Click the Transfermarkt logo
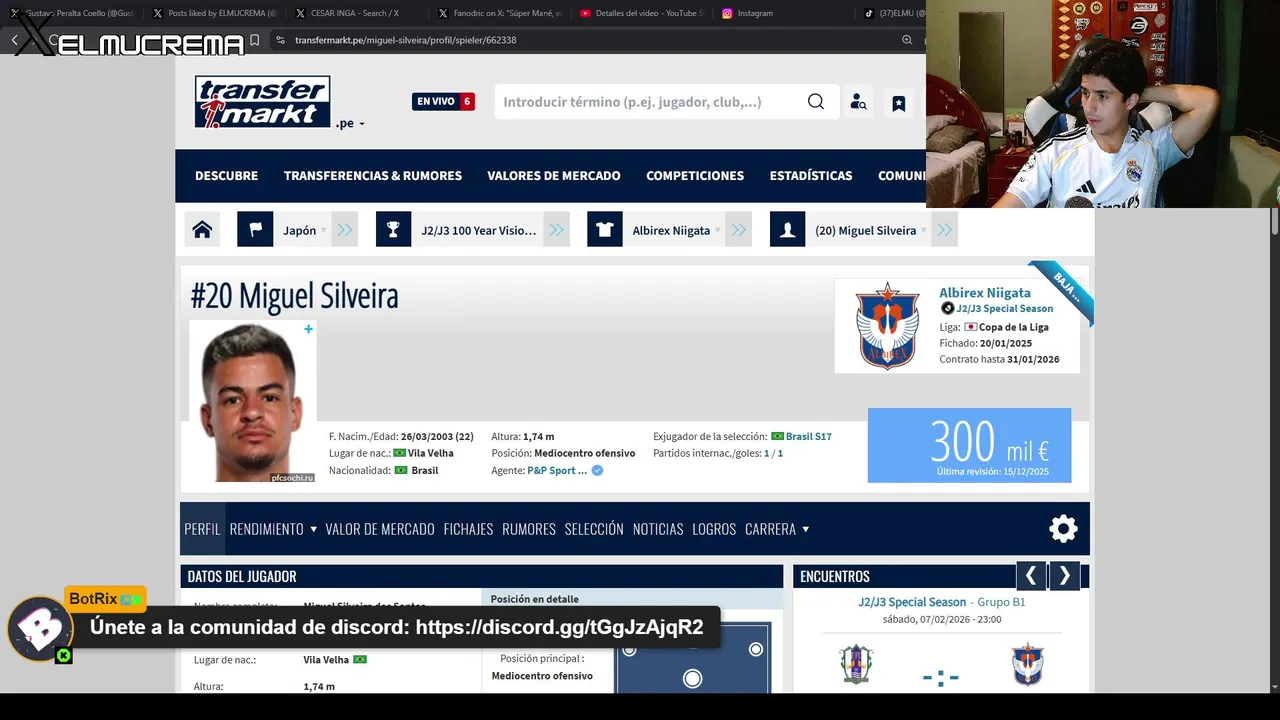Screen dimensions: 1280x720 (x=262, y=102)
